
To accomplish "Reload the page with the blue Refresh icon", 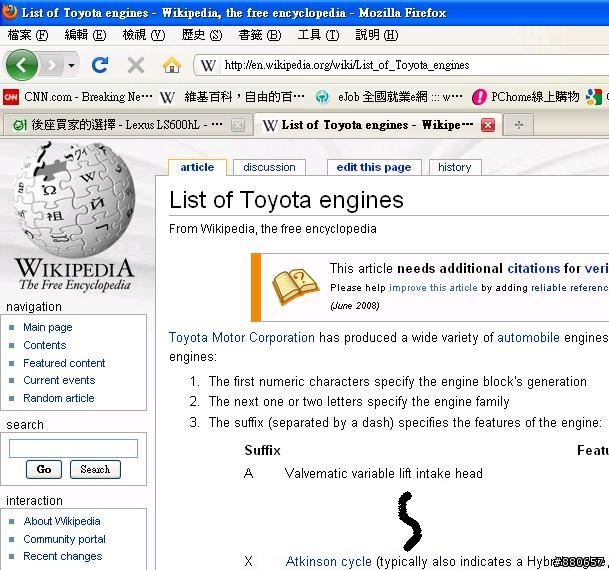I will coord(100,65).
